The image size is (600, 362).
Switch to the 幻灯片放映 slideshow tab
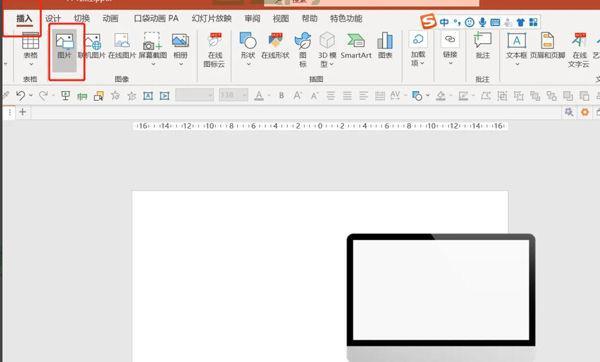[x=212, y=18]
